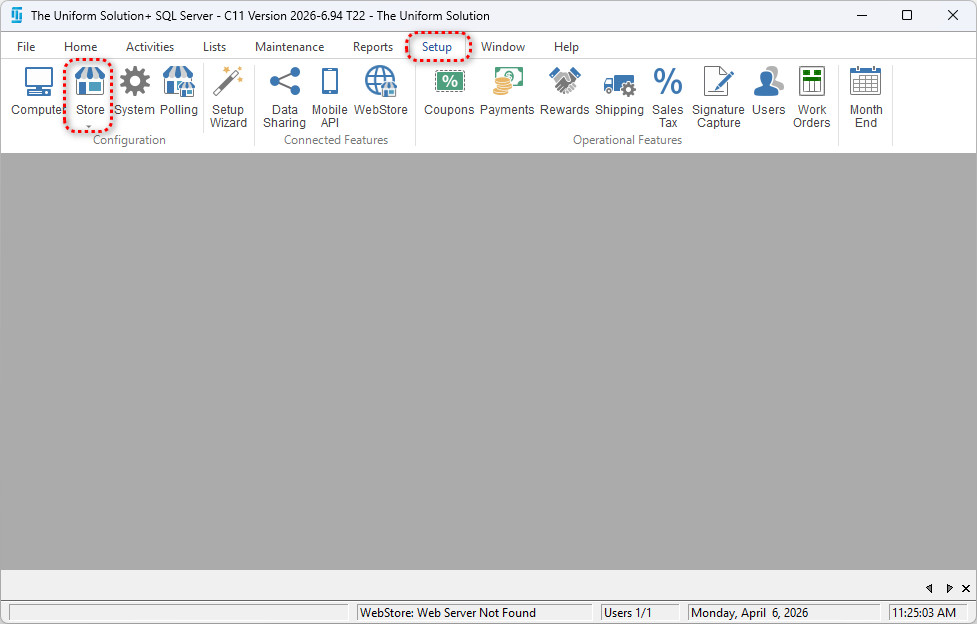Click the WebStore status bar panel
This screenshot has height=624, width=977.
(474, 613)
